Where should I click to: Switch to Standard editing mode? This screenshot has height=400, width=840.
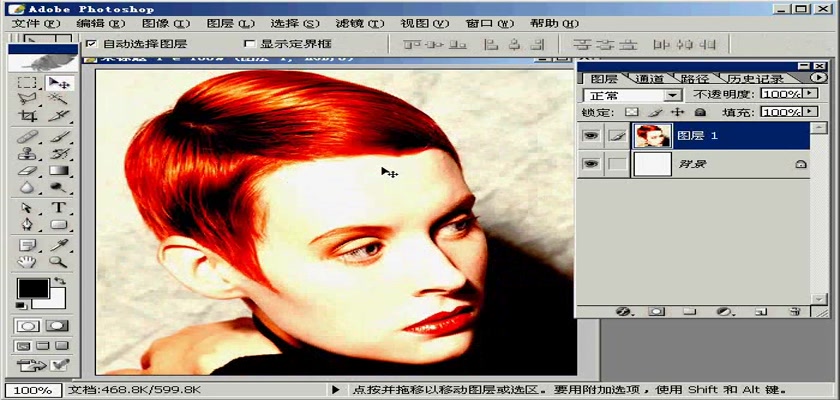[28, 326]
